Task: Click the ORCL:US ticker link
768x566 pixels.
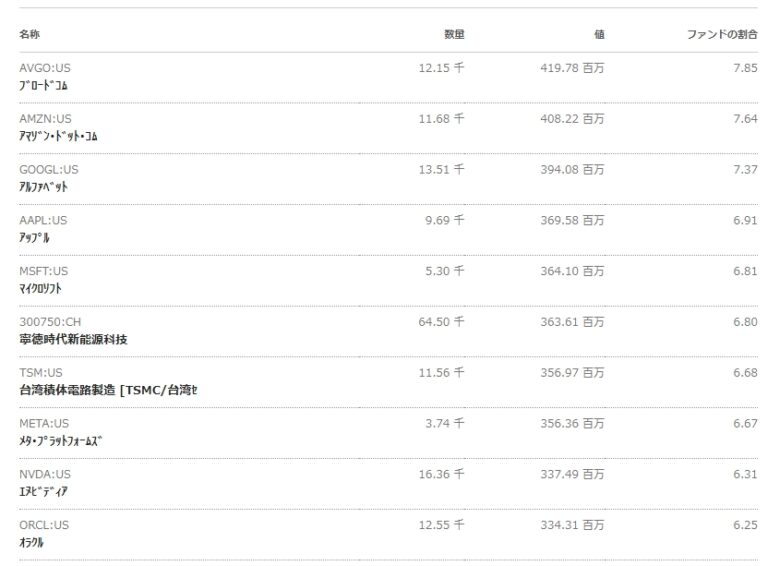Action: pyautogui.click(x=44, y=525)
